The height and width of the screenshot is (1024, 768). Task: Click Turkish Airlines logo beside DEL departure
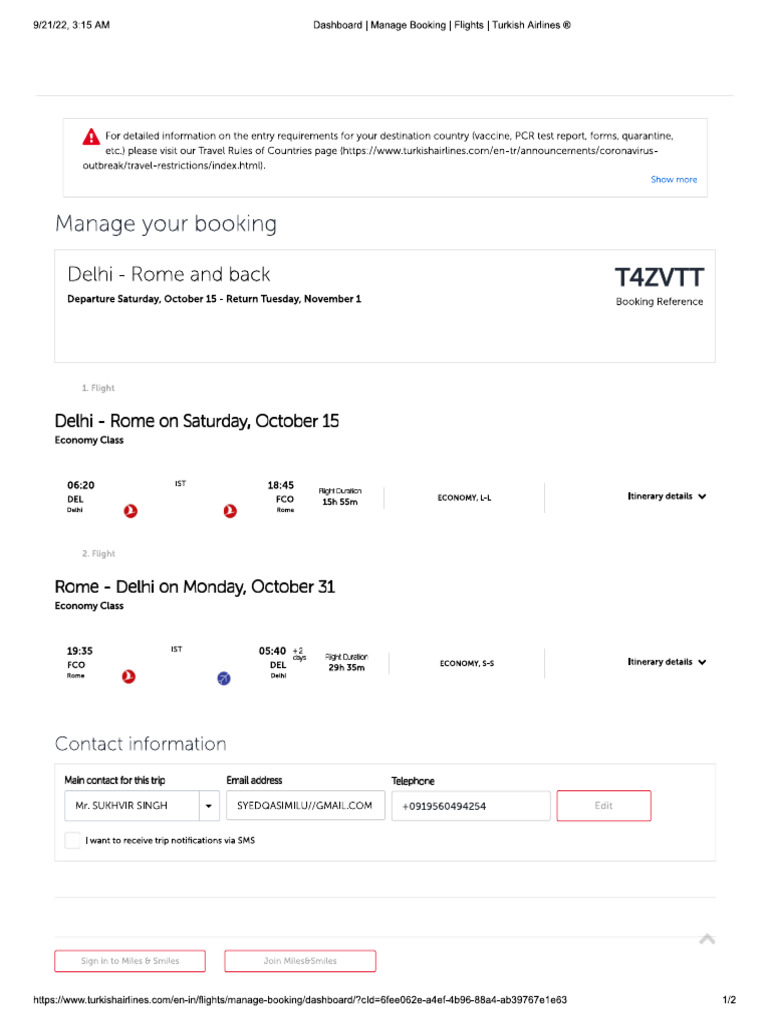130,511
